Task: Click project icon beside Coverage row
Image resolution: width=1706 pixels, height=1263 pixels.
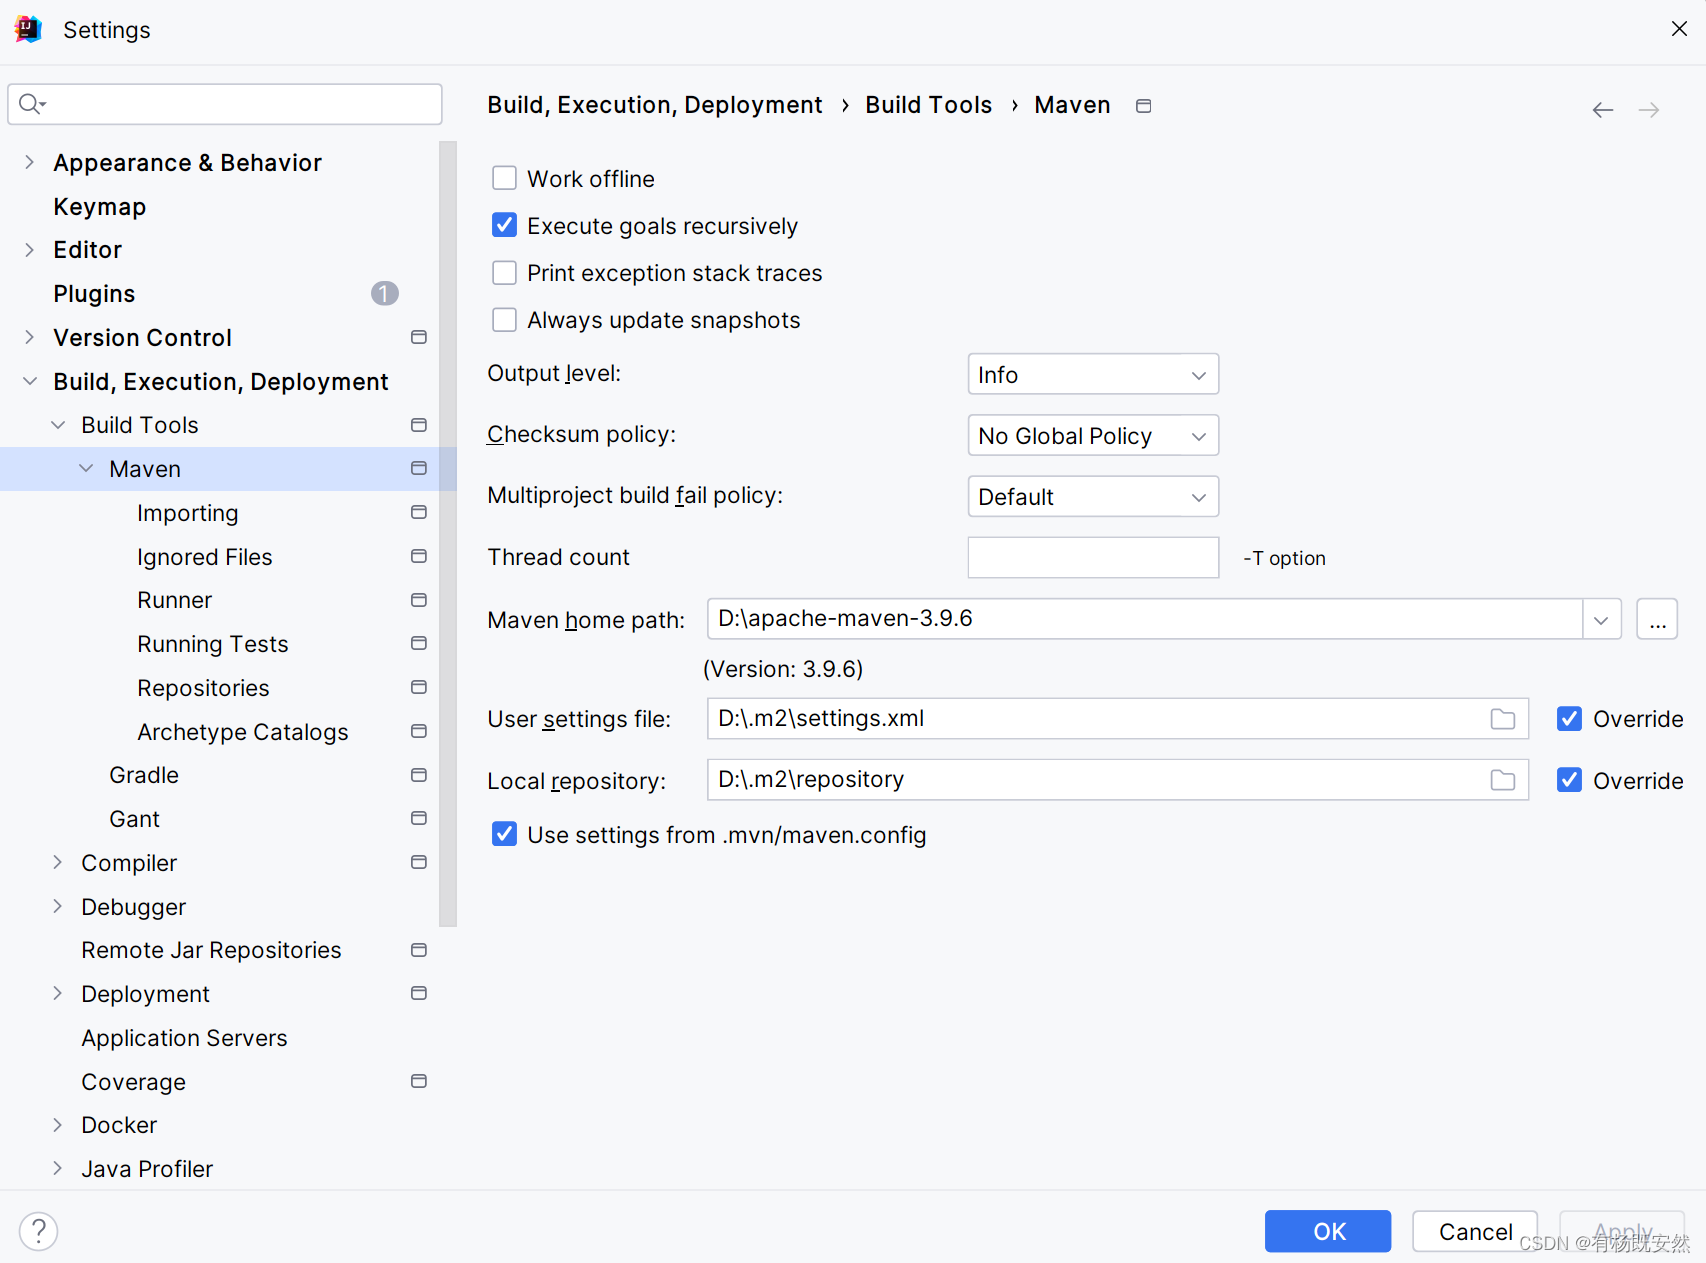Action: [419, 1081]
